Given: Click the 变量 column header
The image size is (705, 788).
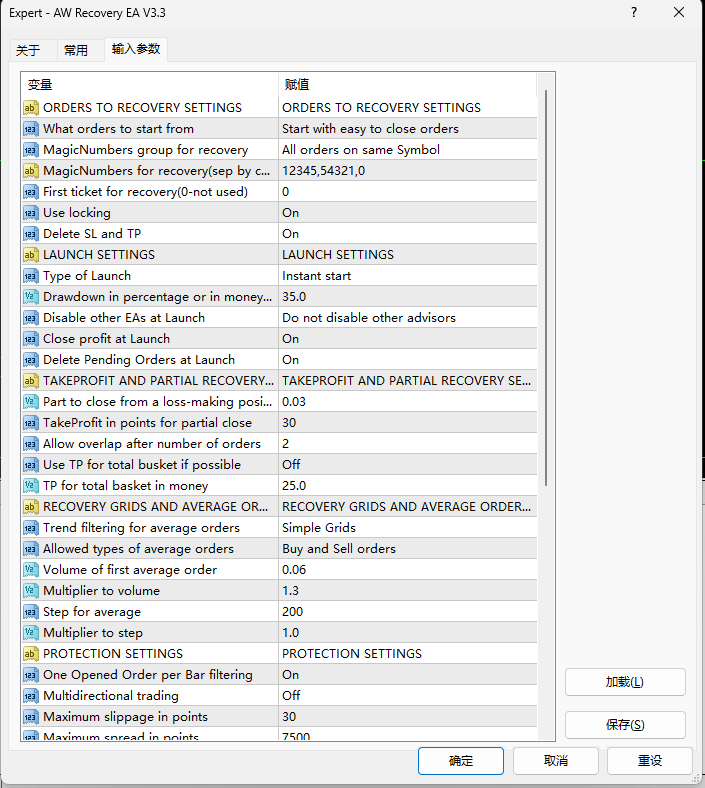Looking at the screenshot, I should (x=150, y=84).
